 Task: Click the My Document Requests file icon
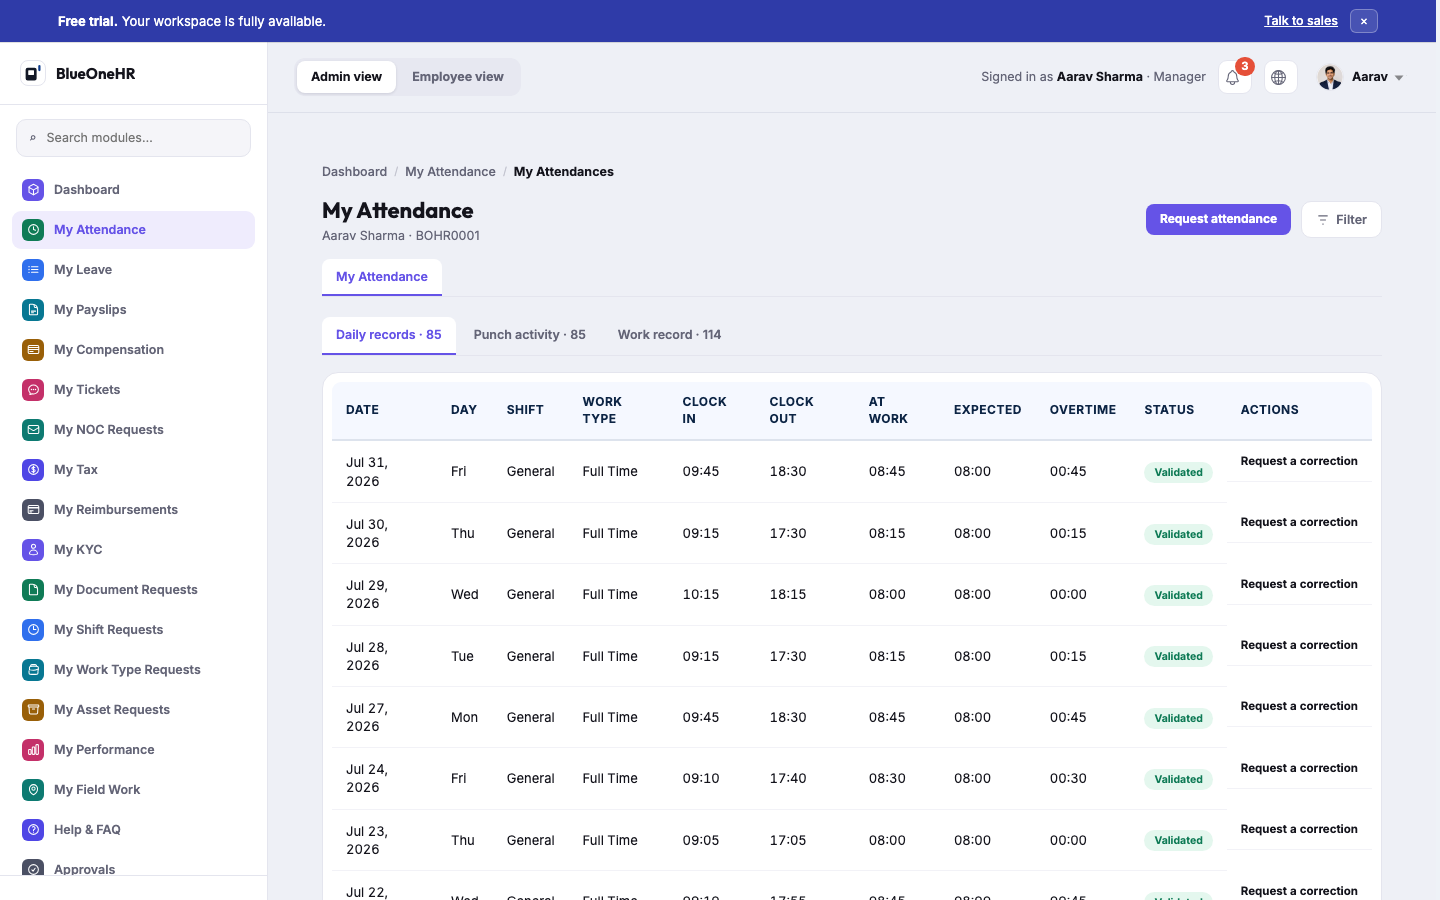tap(33, 590)
